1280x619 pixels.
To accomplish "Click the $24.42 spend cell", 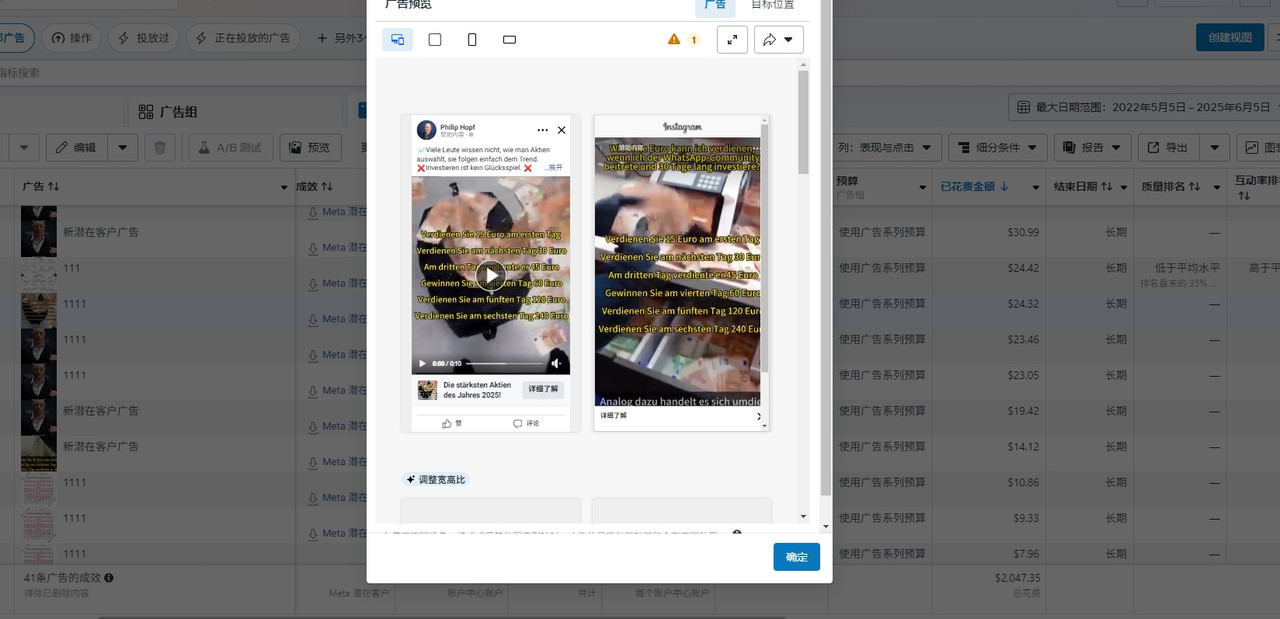I will point(1023,268).
